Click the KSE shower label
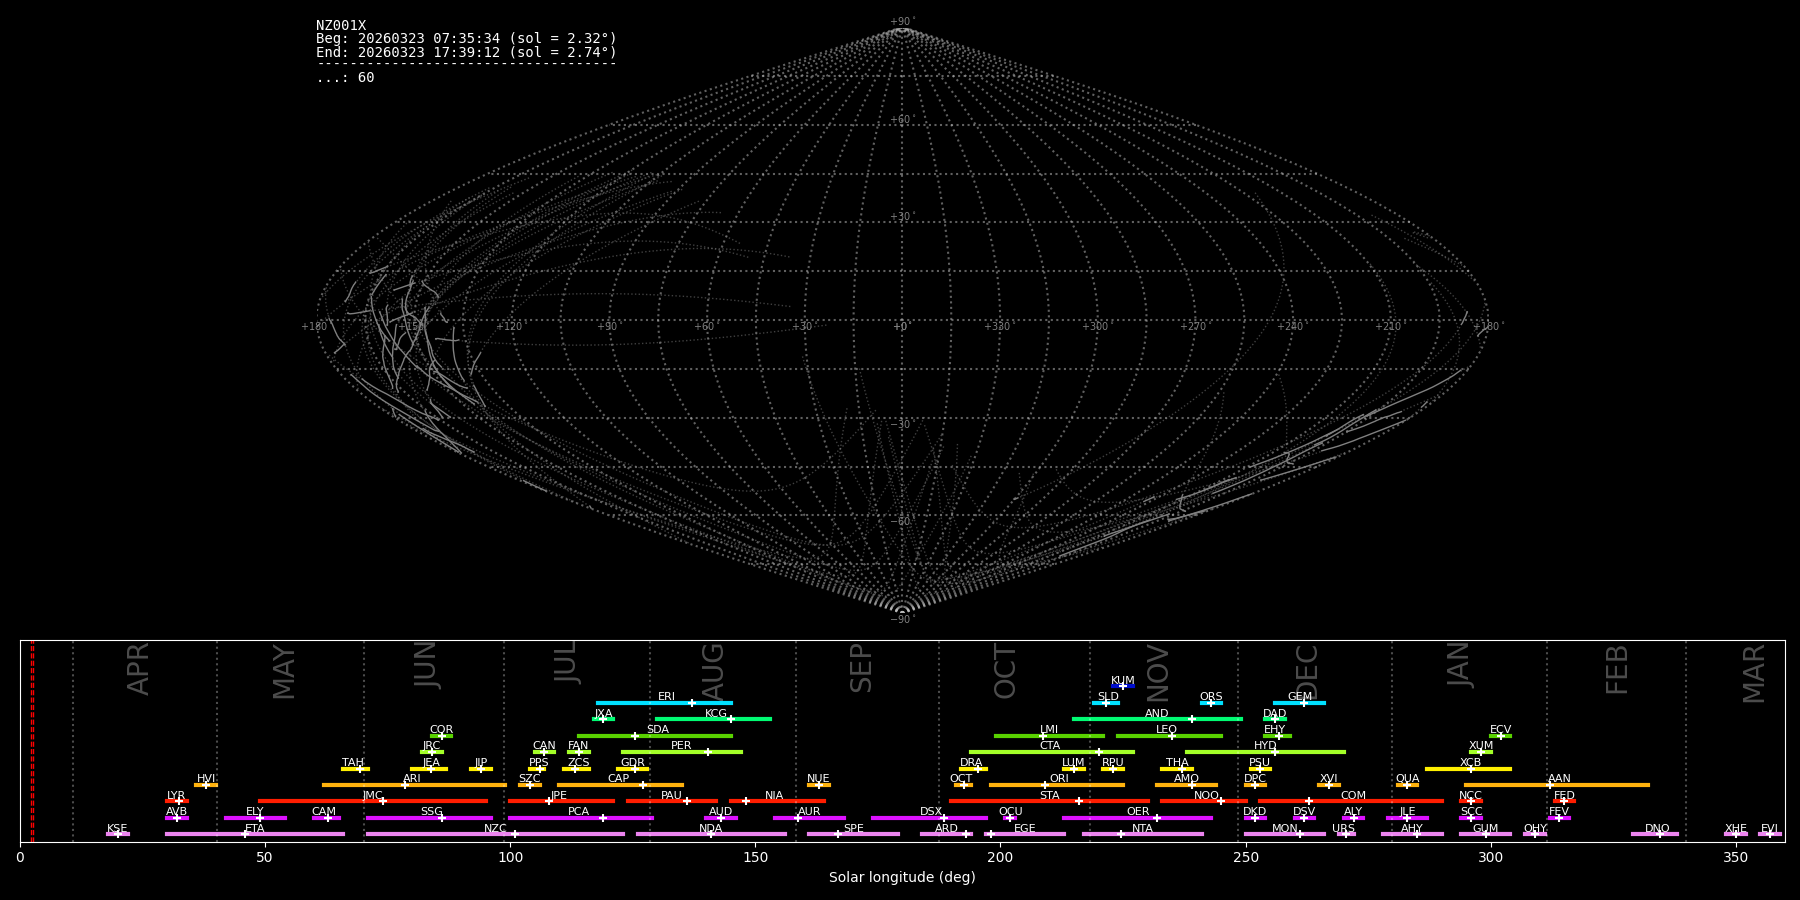1800x900 pixels. [117, 829]
